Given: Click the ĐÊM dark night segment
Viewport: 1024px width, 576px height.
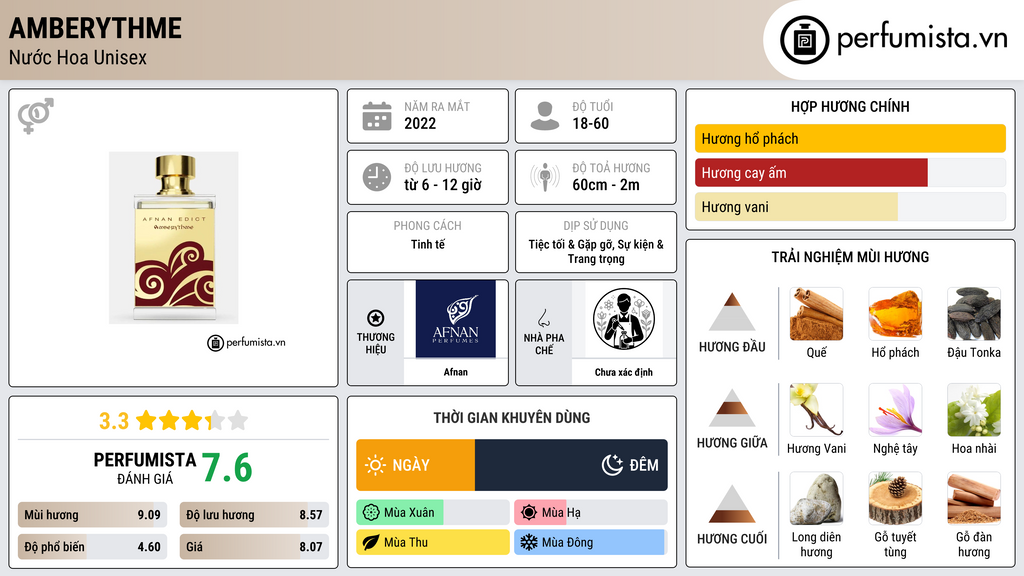Looking at the screenshot, I should (x=571, y=465).
